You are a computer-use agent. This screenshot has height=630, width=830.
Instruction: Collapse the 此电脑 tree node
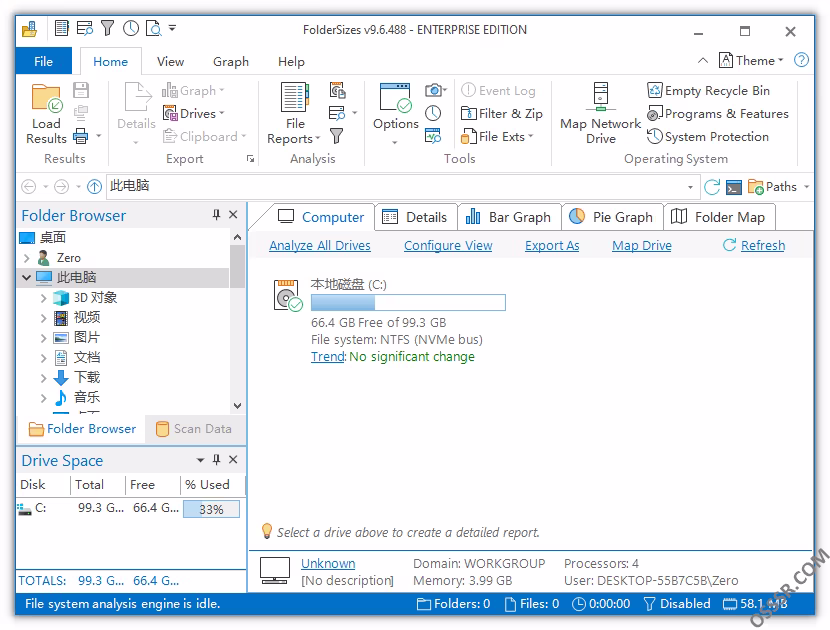coord(26,277)
